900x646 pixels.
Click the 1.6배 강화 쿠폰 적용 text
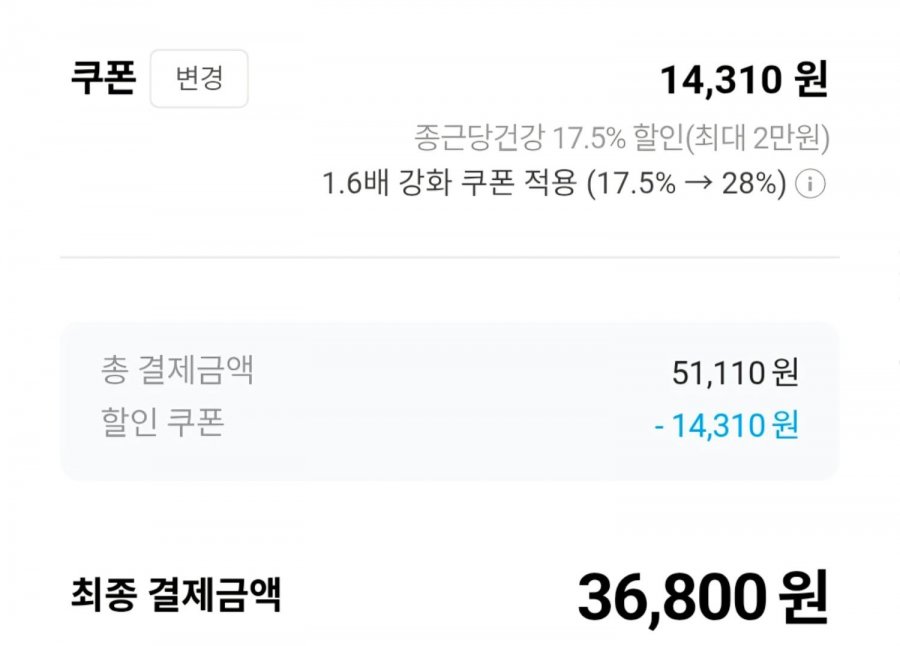click(449, 185)
